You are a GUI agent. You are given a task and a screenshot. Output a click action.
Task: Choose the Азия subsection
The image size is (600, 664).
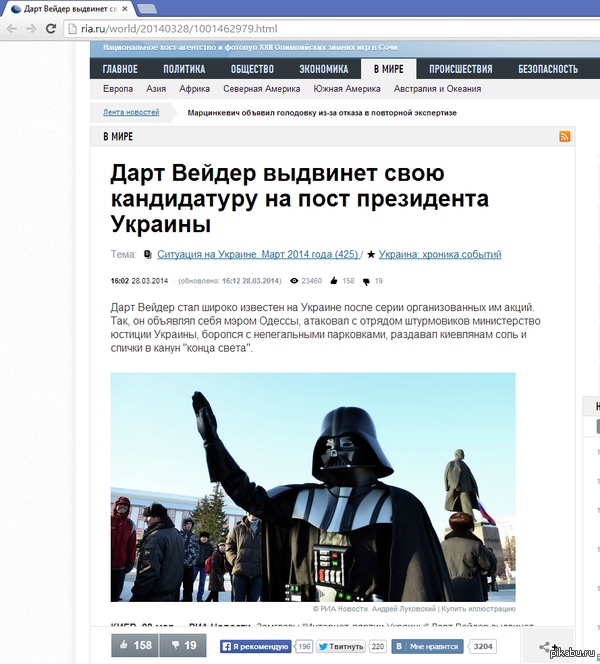[x=156, y=89]
